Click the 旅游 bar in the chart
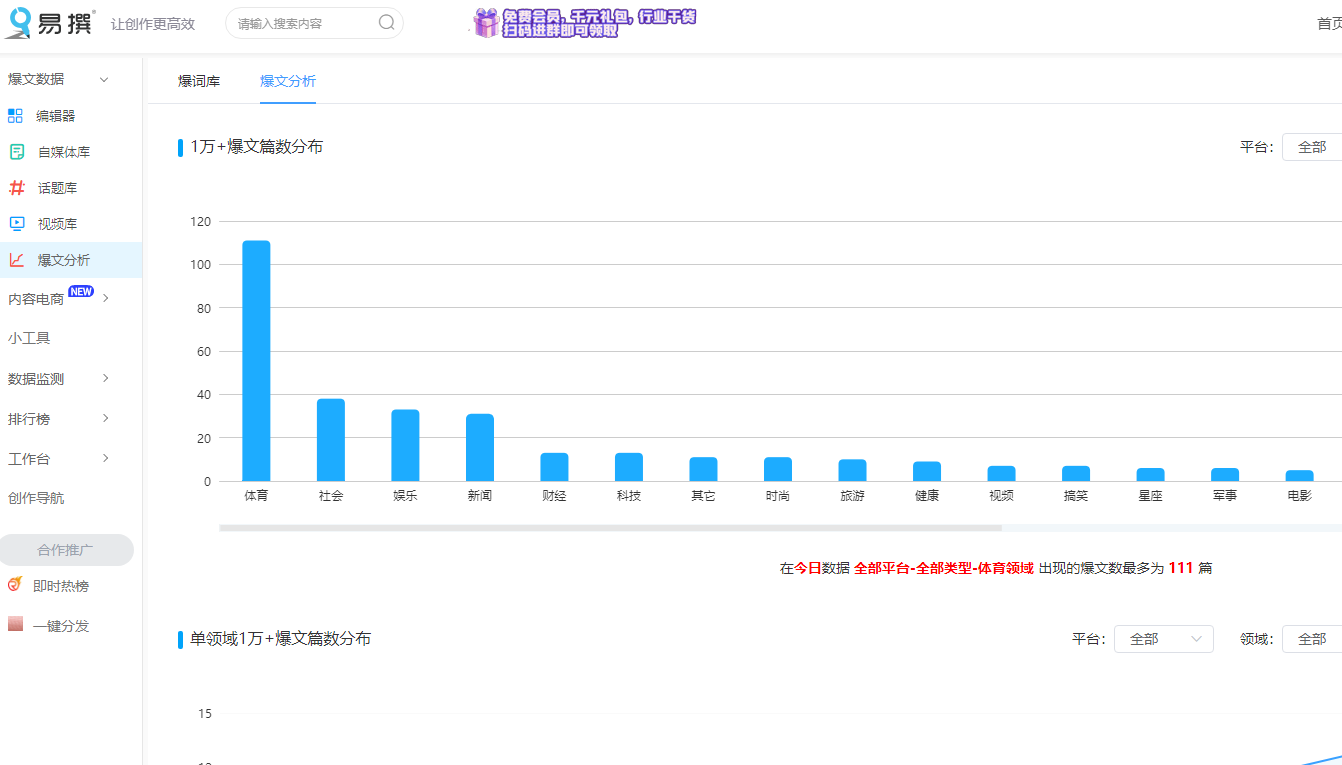This screenshot has width=1342, height=765. point(852,470)
